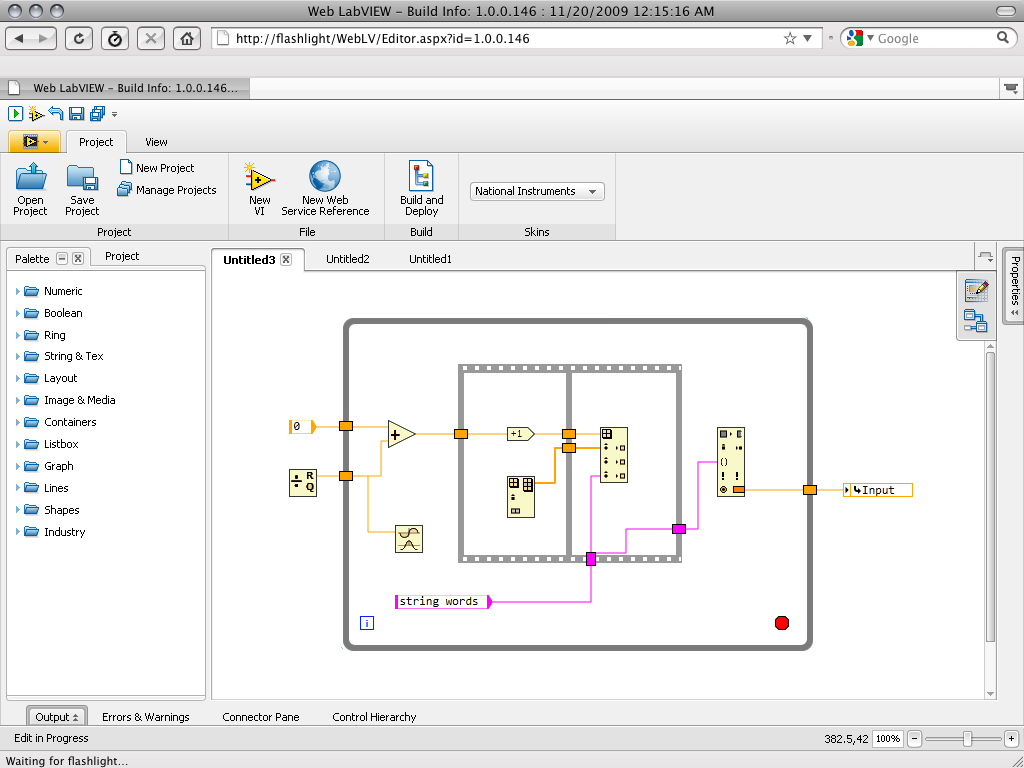Switch to front panel editor icon
This screenshot has height=768, width=1024.
tap(976, 291)
